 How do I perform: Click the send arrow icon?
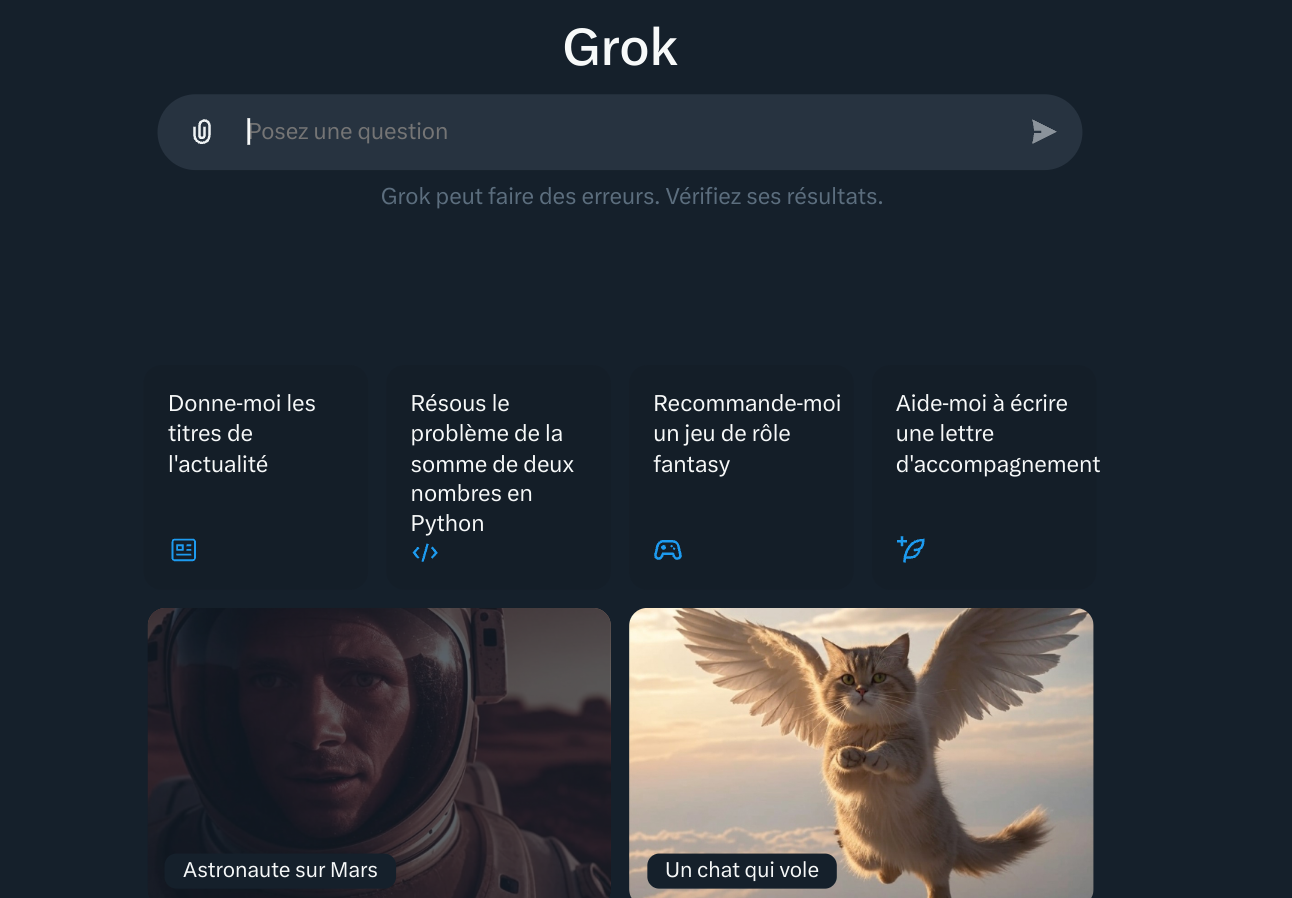click(1043, 132)
